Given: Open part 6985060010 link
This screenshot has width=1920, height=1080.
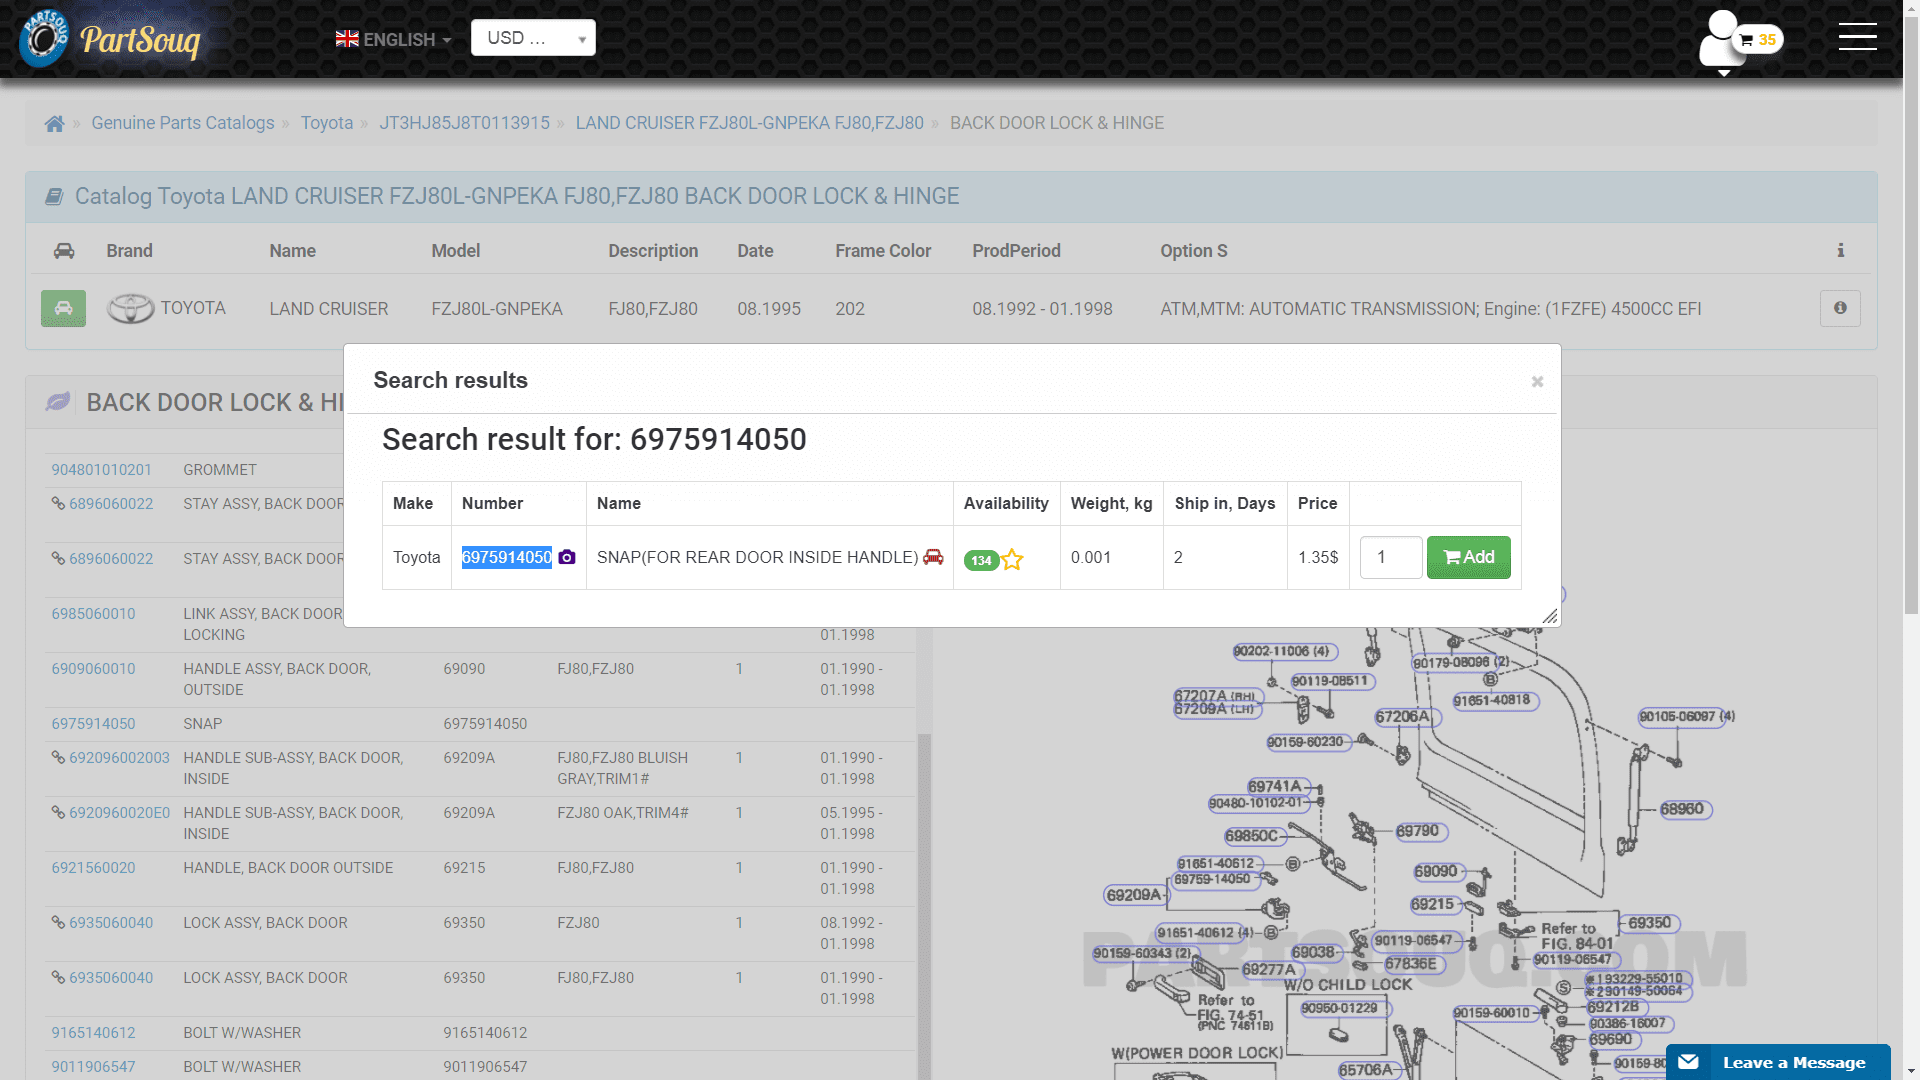Looking at the screenshot, I should tap(93, 614).
